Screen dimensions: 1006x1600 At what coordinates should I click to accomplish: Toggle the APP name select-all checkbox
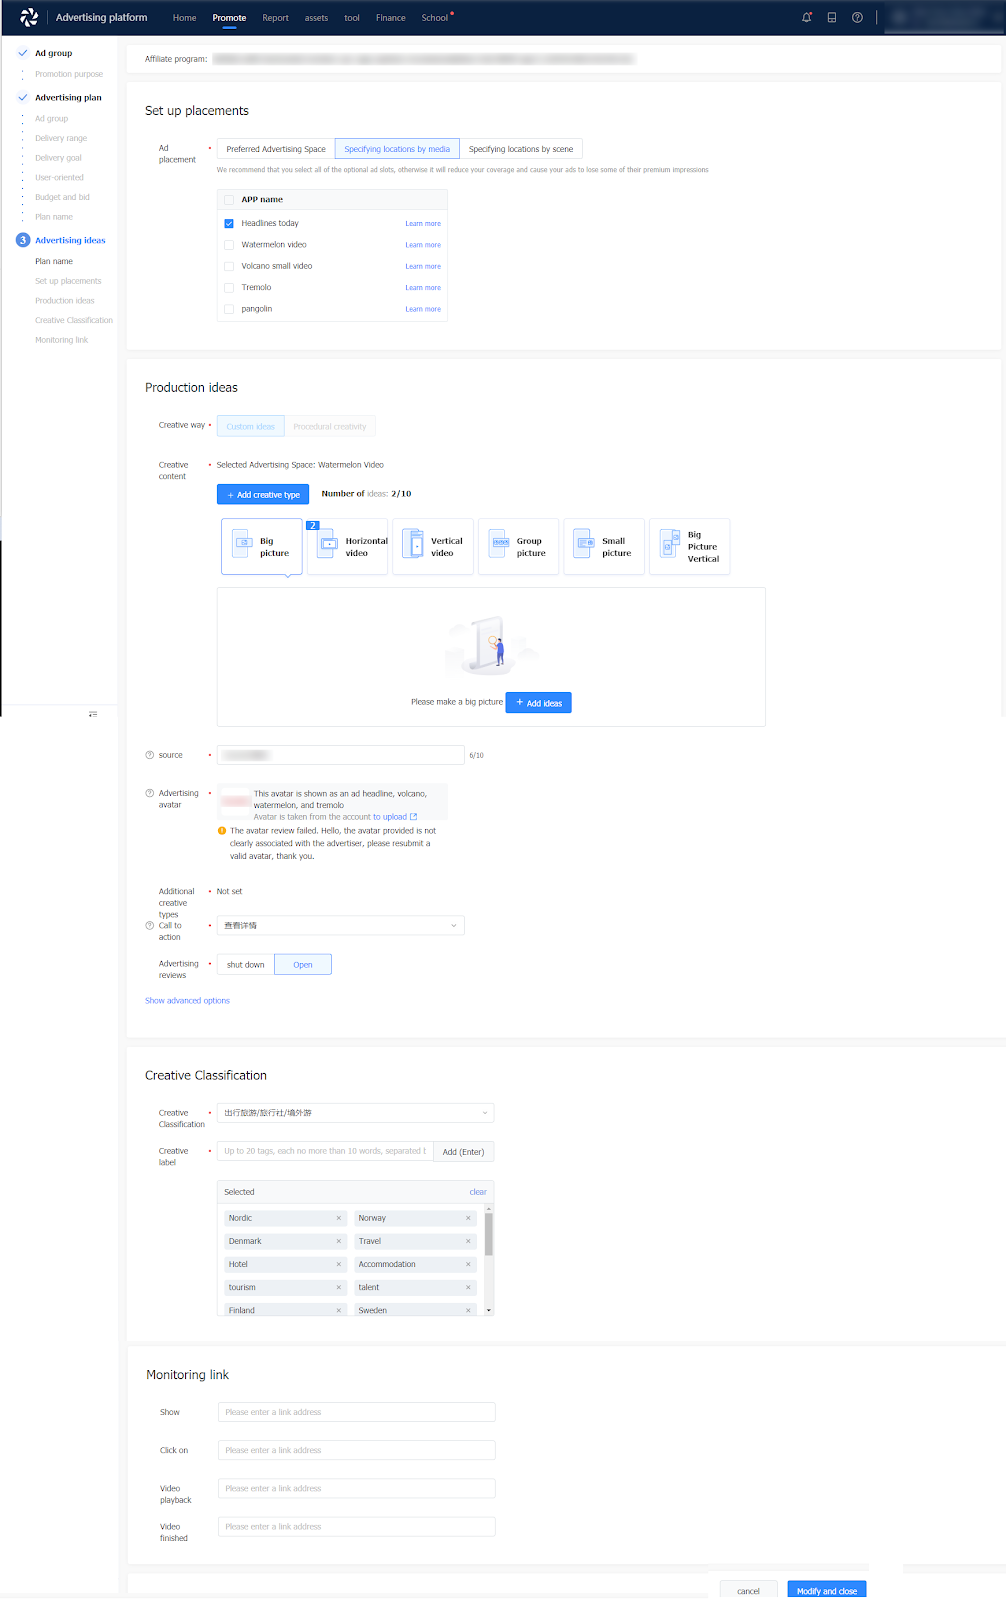pos(229,199)
